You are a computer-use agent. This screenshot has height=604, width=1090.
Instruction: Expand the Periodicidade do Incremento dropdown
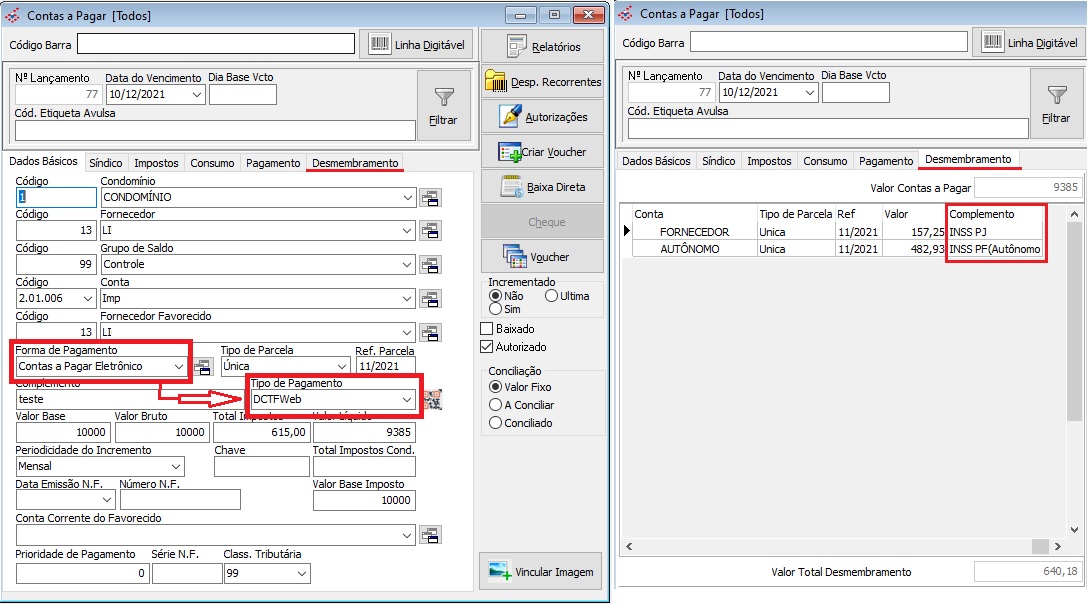coord(176,467)
